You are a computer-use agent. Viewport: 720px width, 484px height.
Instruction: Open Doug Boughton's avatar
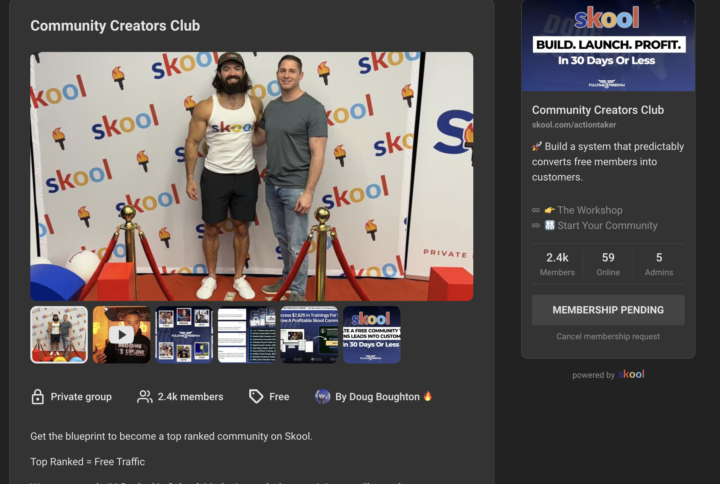pos(322,396)
